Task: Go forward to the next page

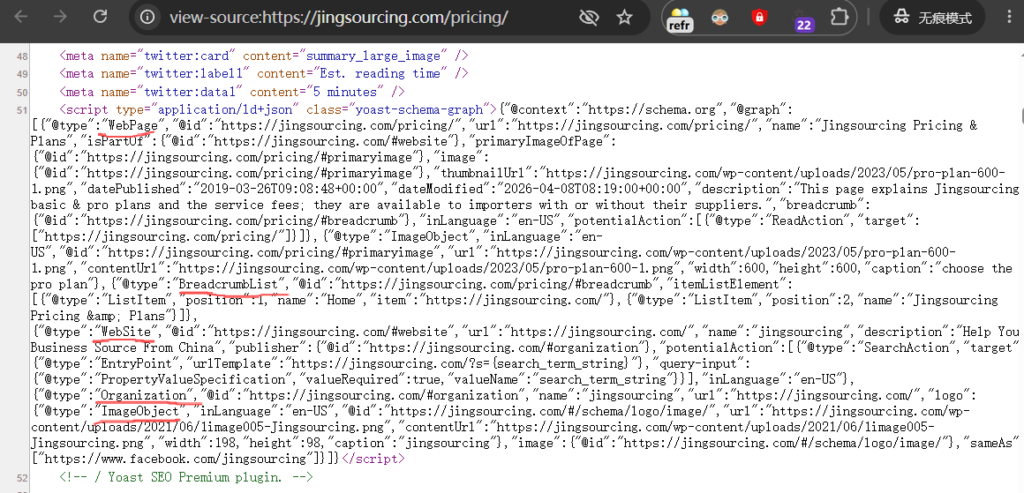Action: click(60, 17)
